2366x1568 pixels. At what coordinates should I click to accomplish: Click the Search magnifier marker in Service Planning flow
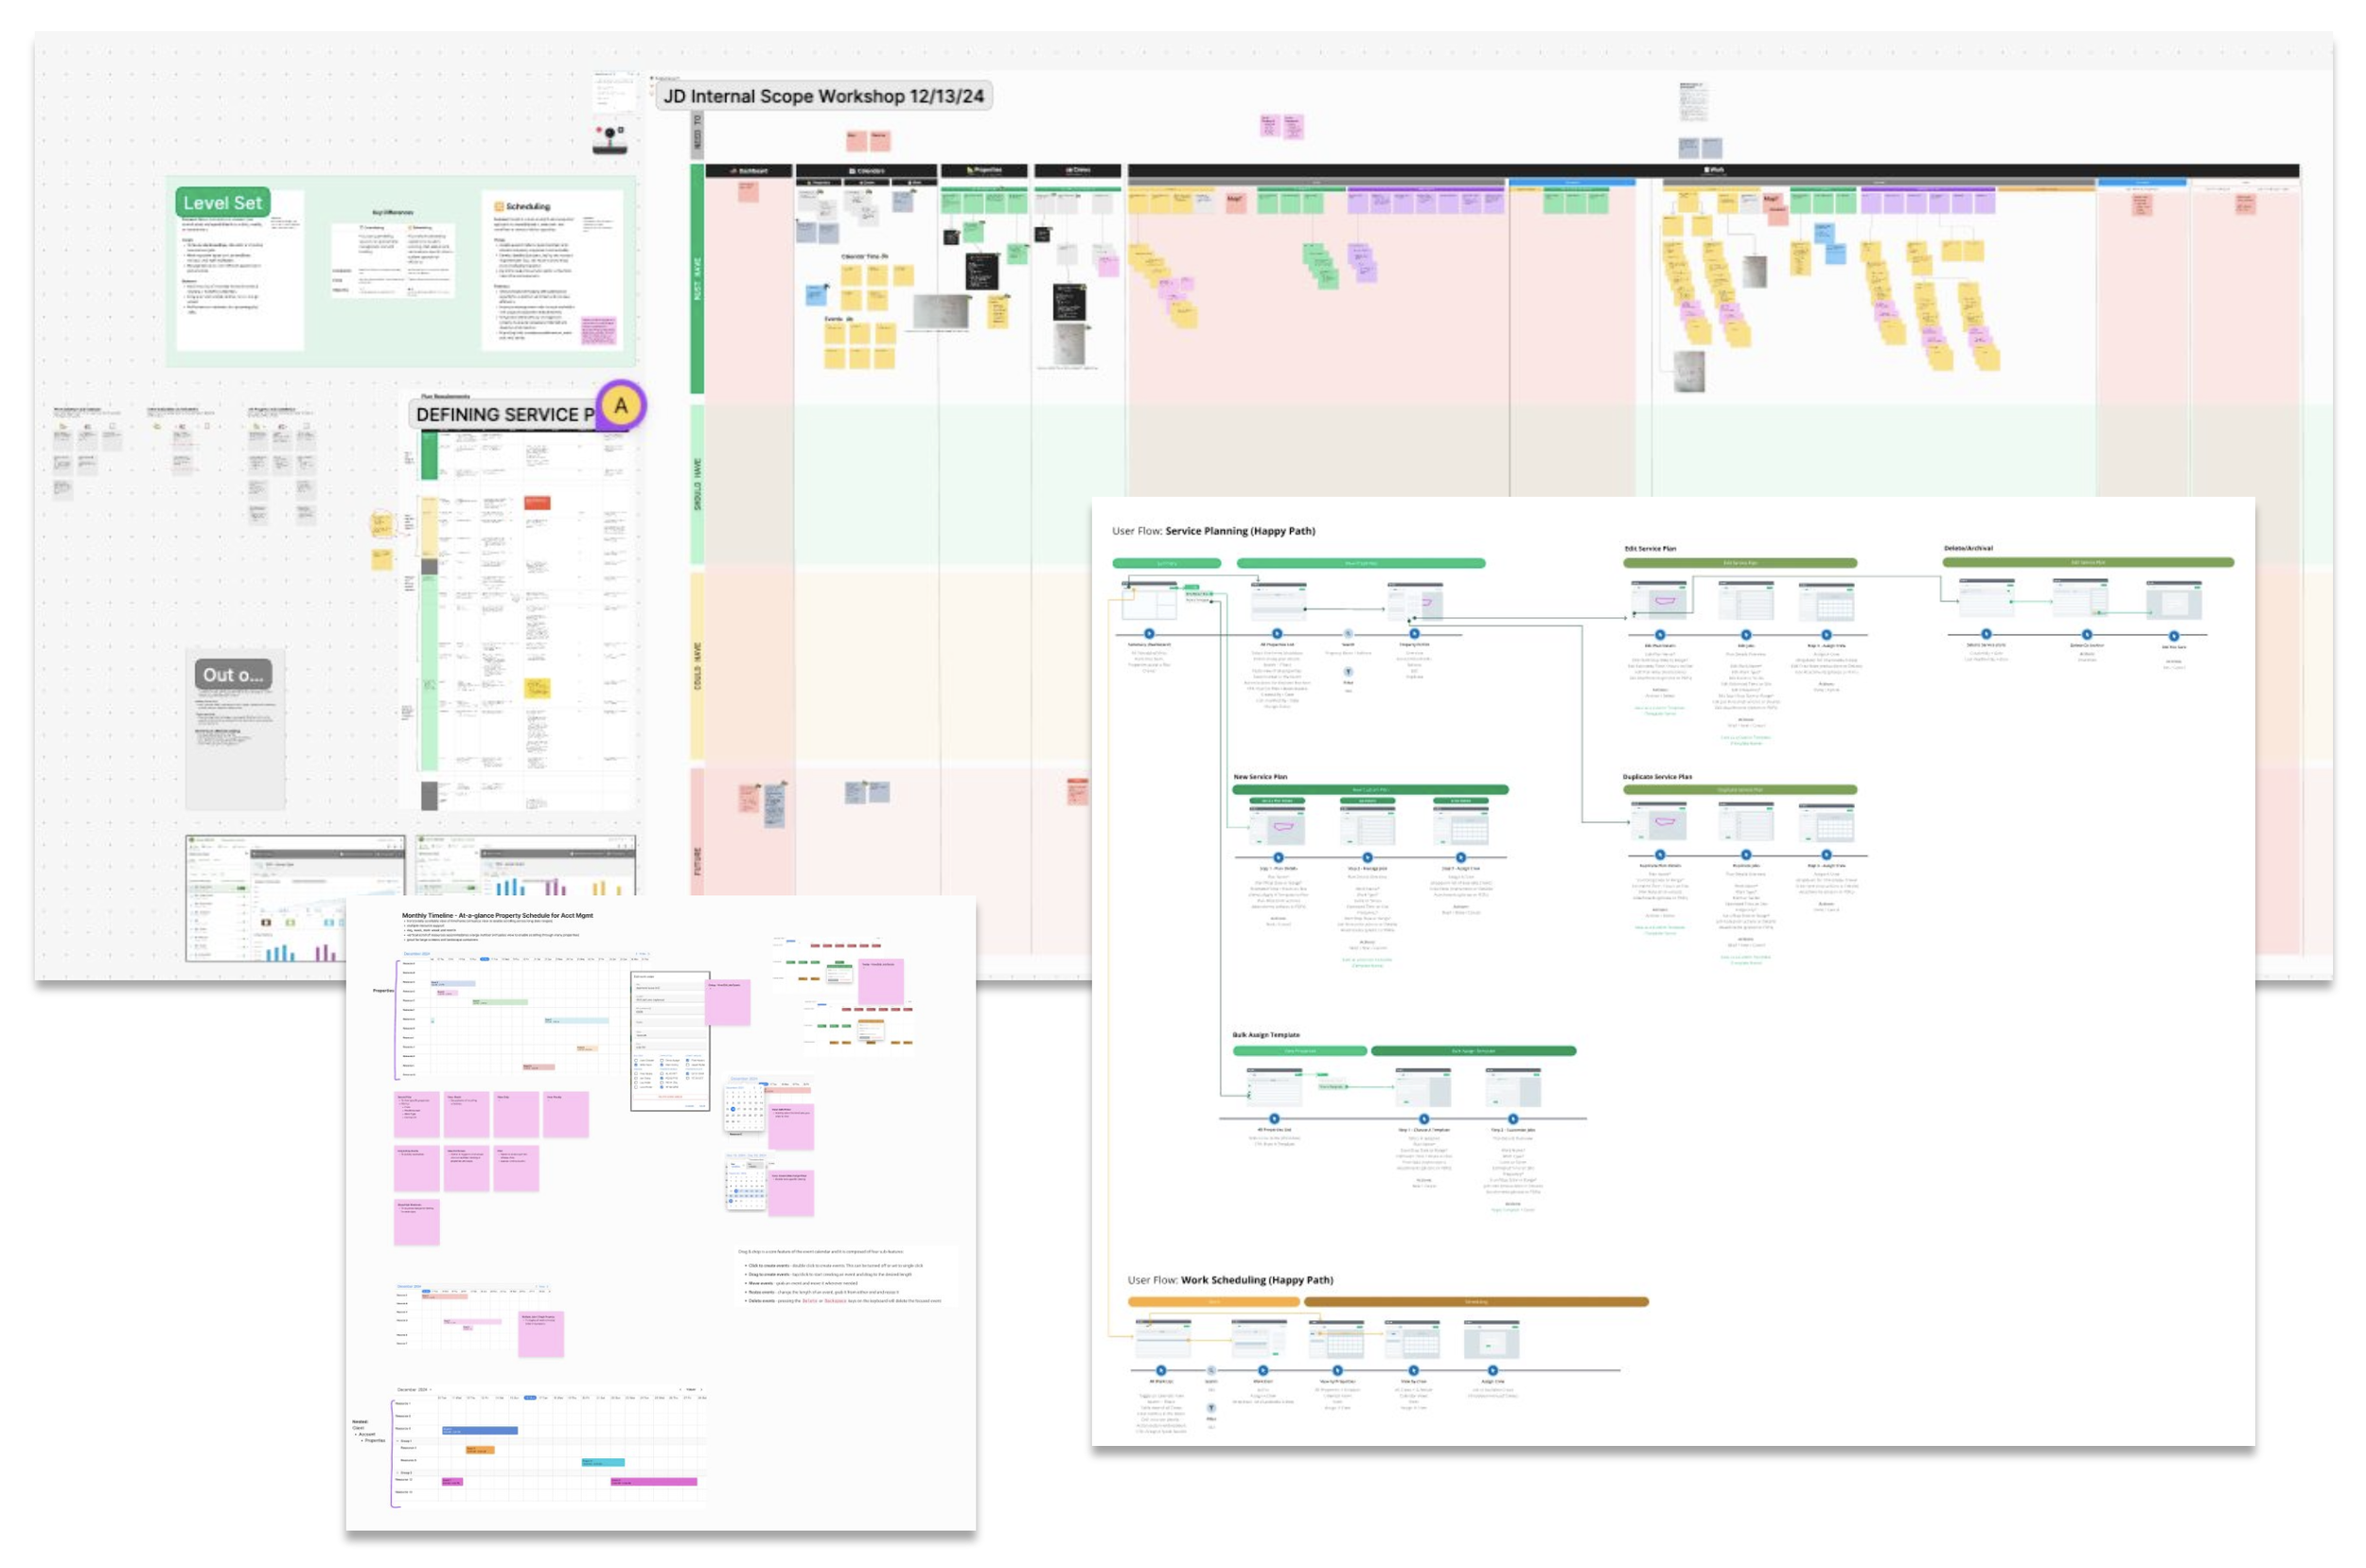[1348, 634]
